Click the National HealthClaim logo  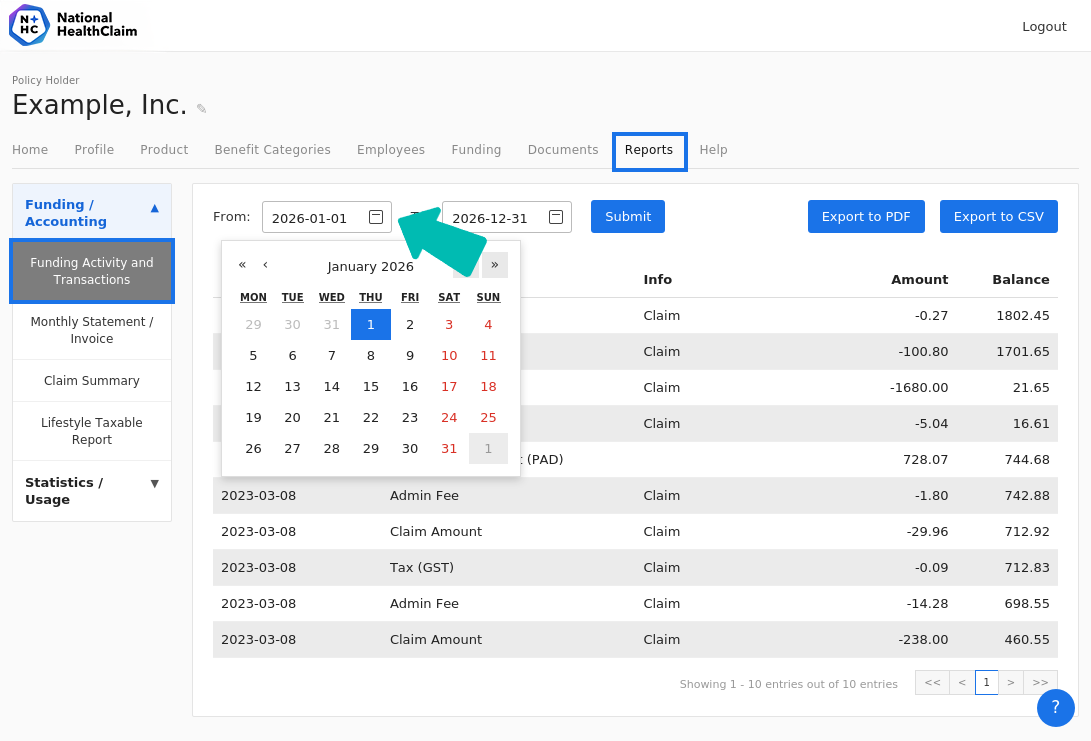tap(73, 25)
